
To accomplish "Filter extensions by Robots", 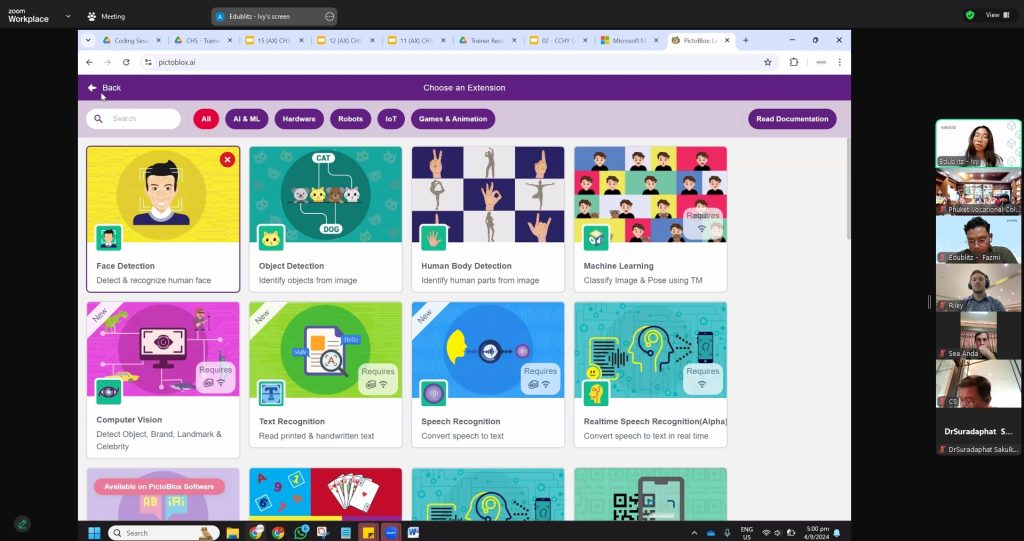I will [351, 119].
